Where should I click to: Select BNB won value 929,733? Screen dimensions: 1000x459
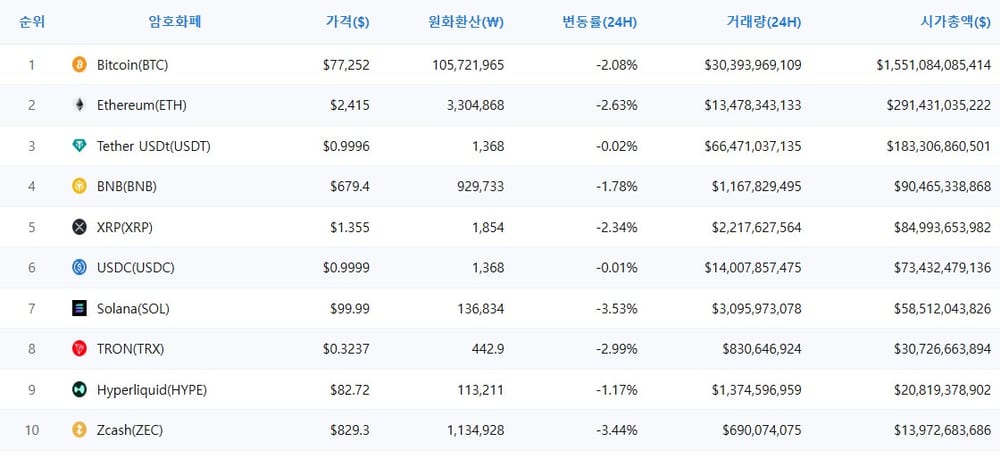click(x=481, y=186)
